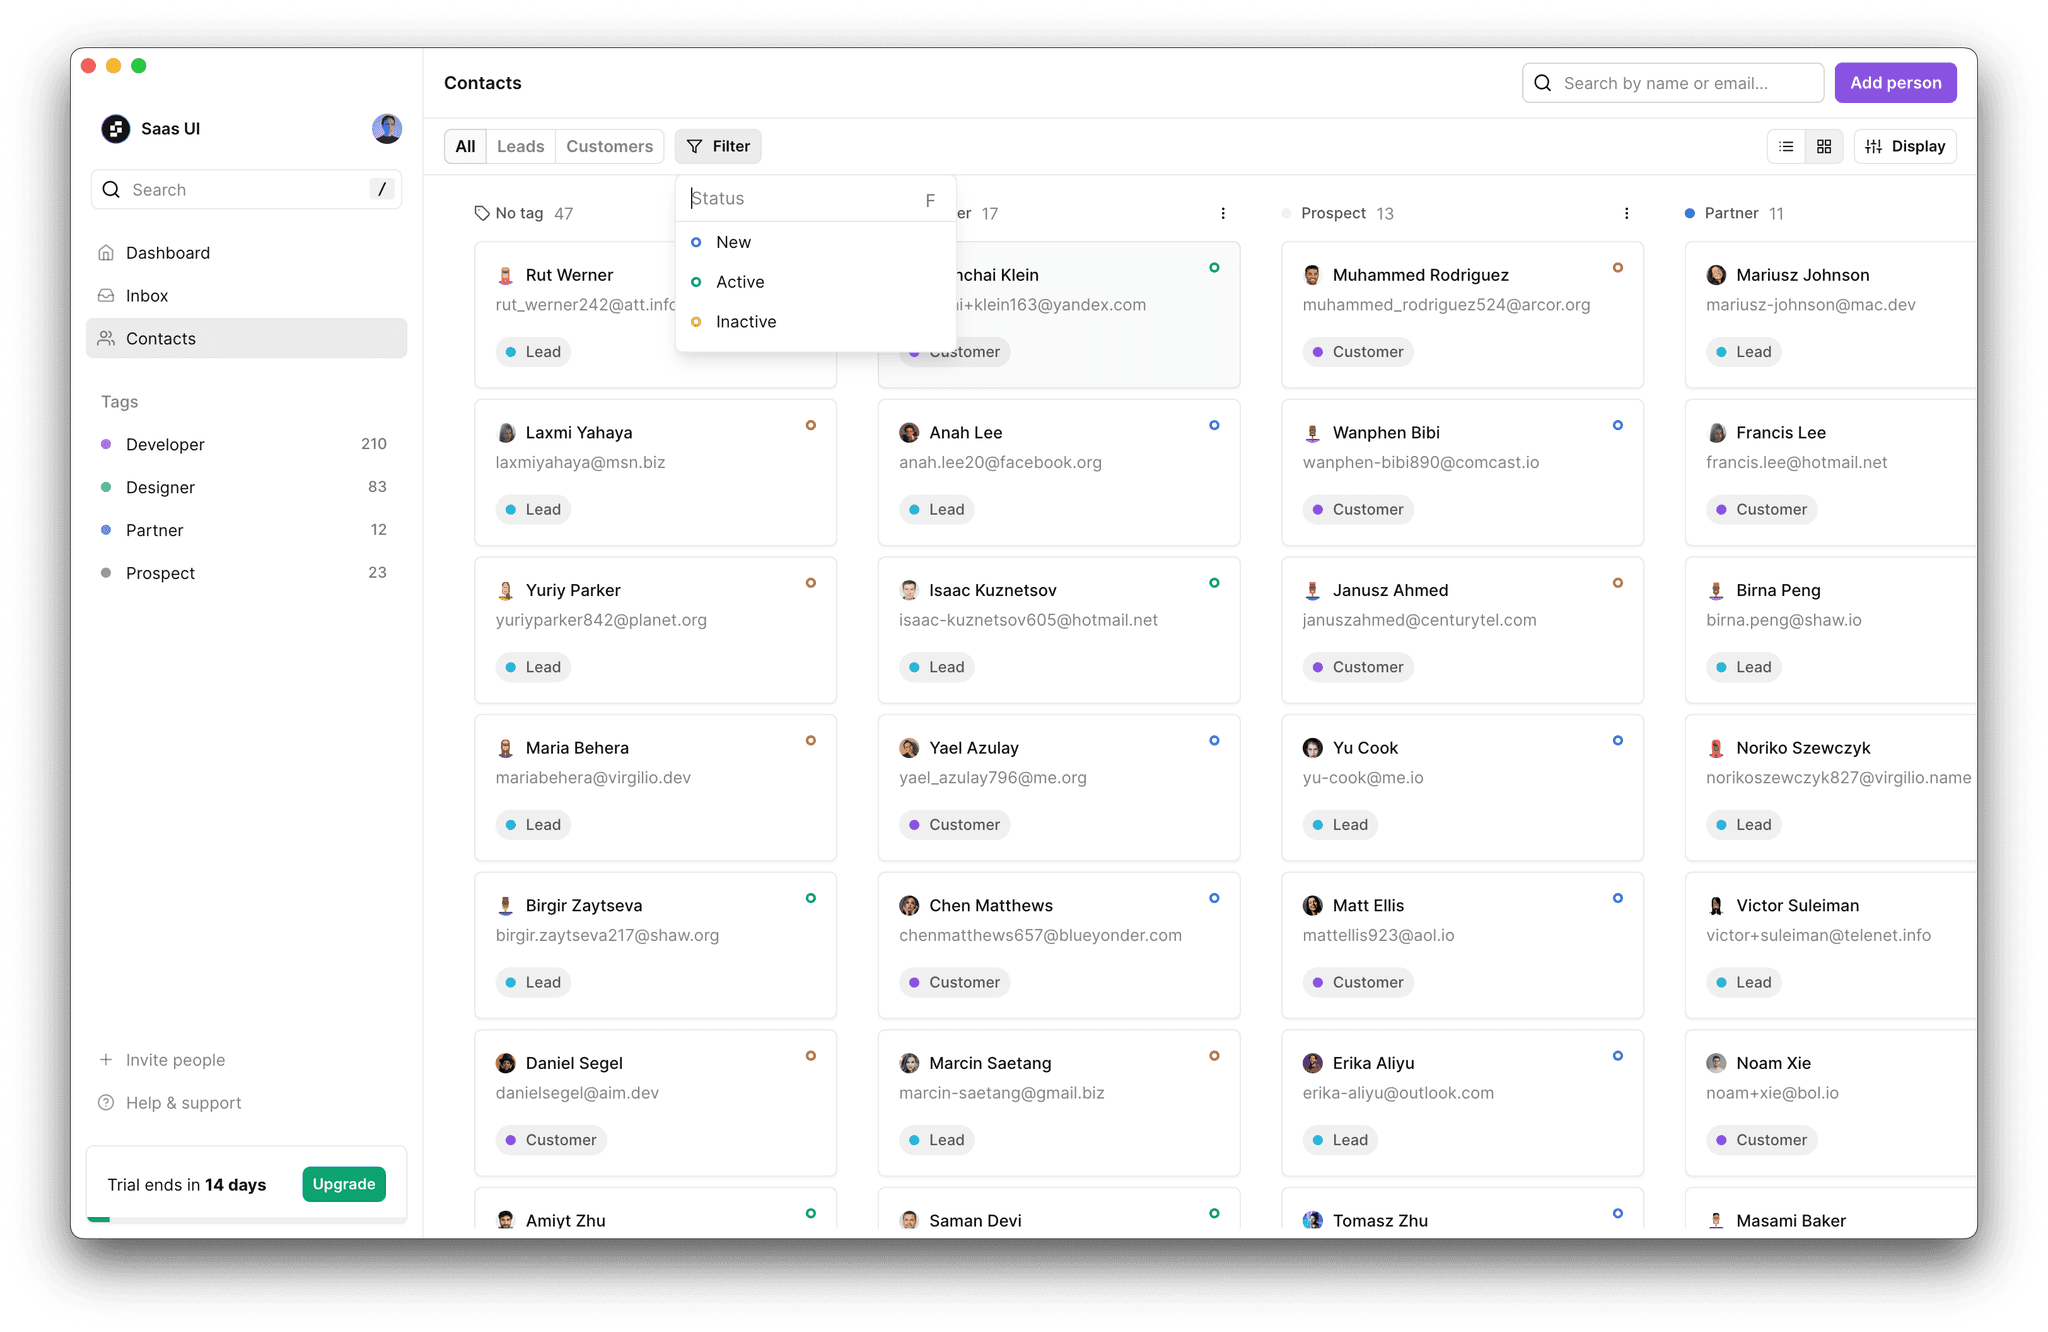
Task: Expand the second column's three-dot menu
Action: [x=1223, y=213]
